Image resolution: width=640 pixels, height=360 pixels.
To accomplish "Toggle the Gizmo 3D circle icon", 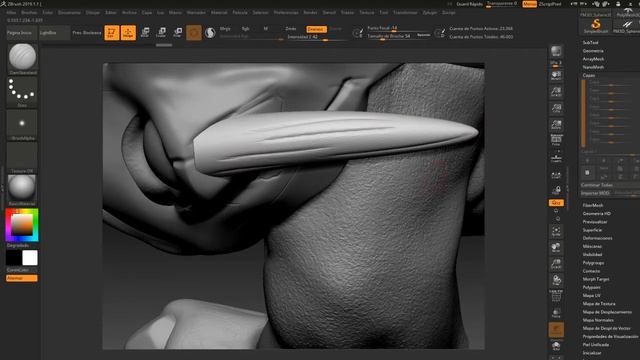I will pos(194,33).
